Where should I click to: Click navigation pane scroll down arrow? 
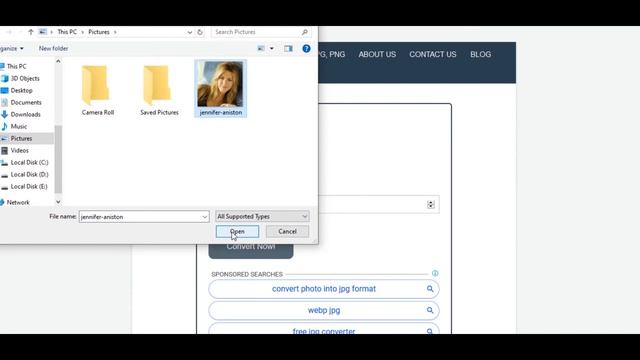point(58,202)
